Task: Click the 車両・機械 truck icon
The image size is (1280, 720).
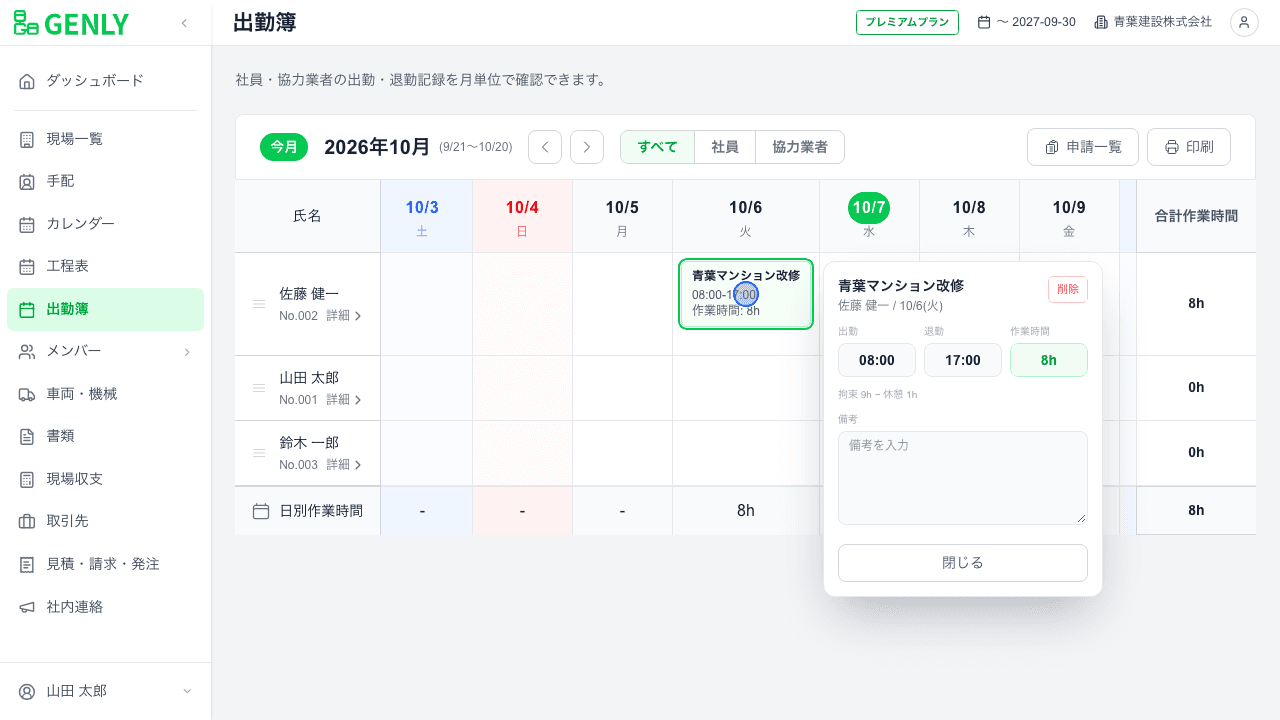Action: click(x=27, y=394)
